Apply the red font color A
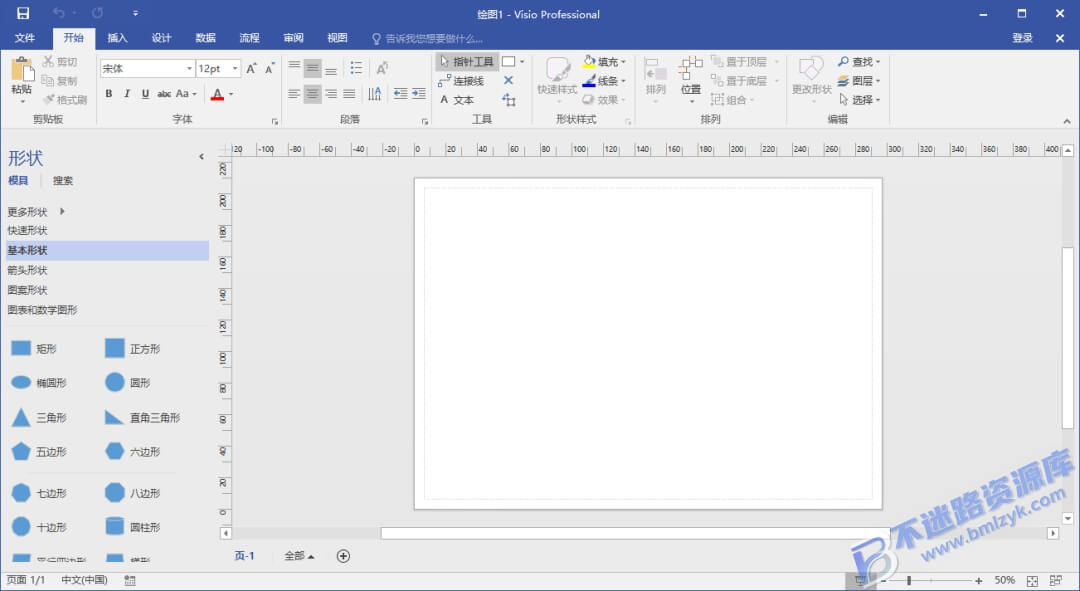 (x=217, y=94)
